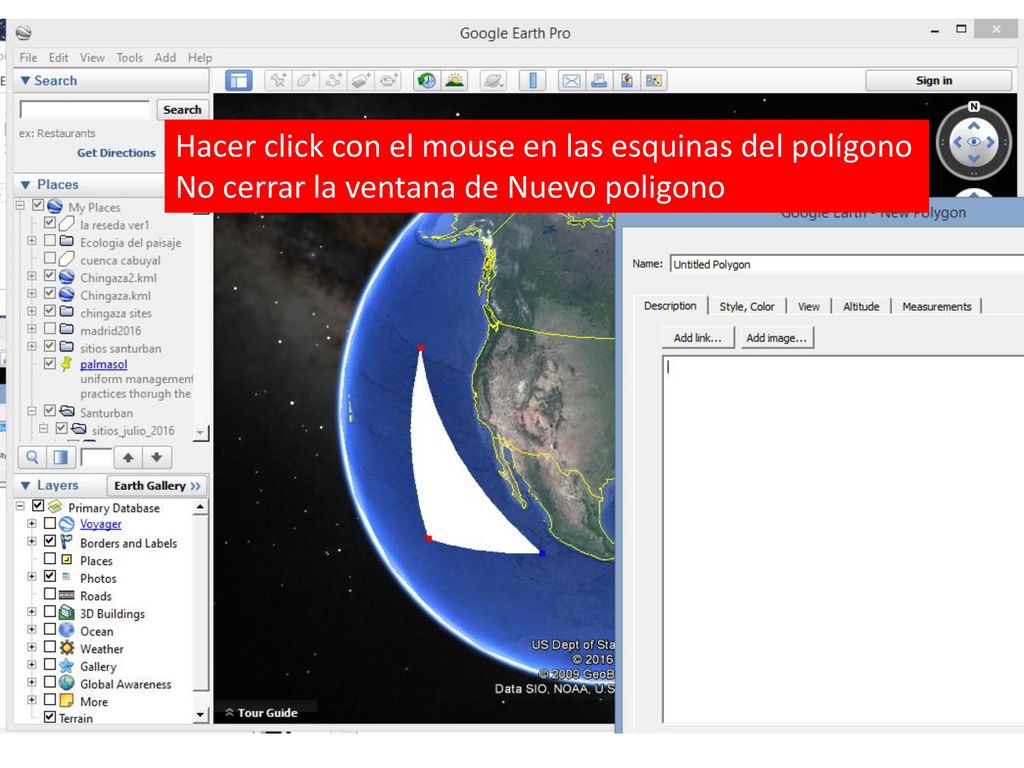Open the Tools menu
1024x768 pixels.
[x=129, y=57]
